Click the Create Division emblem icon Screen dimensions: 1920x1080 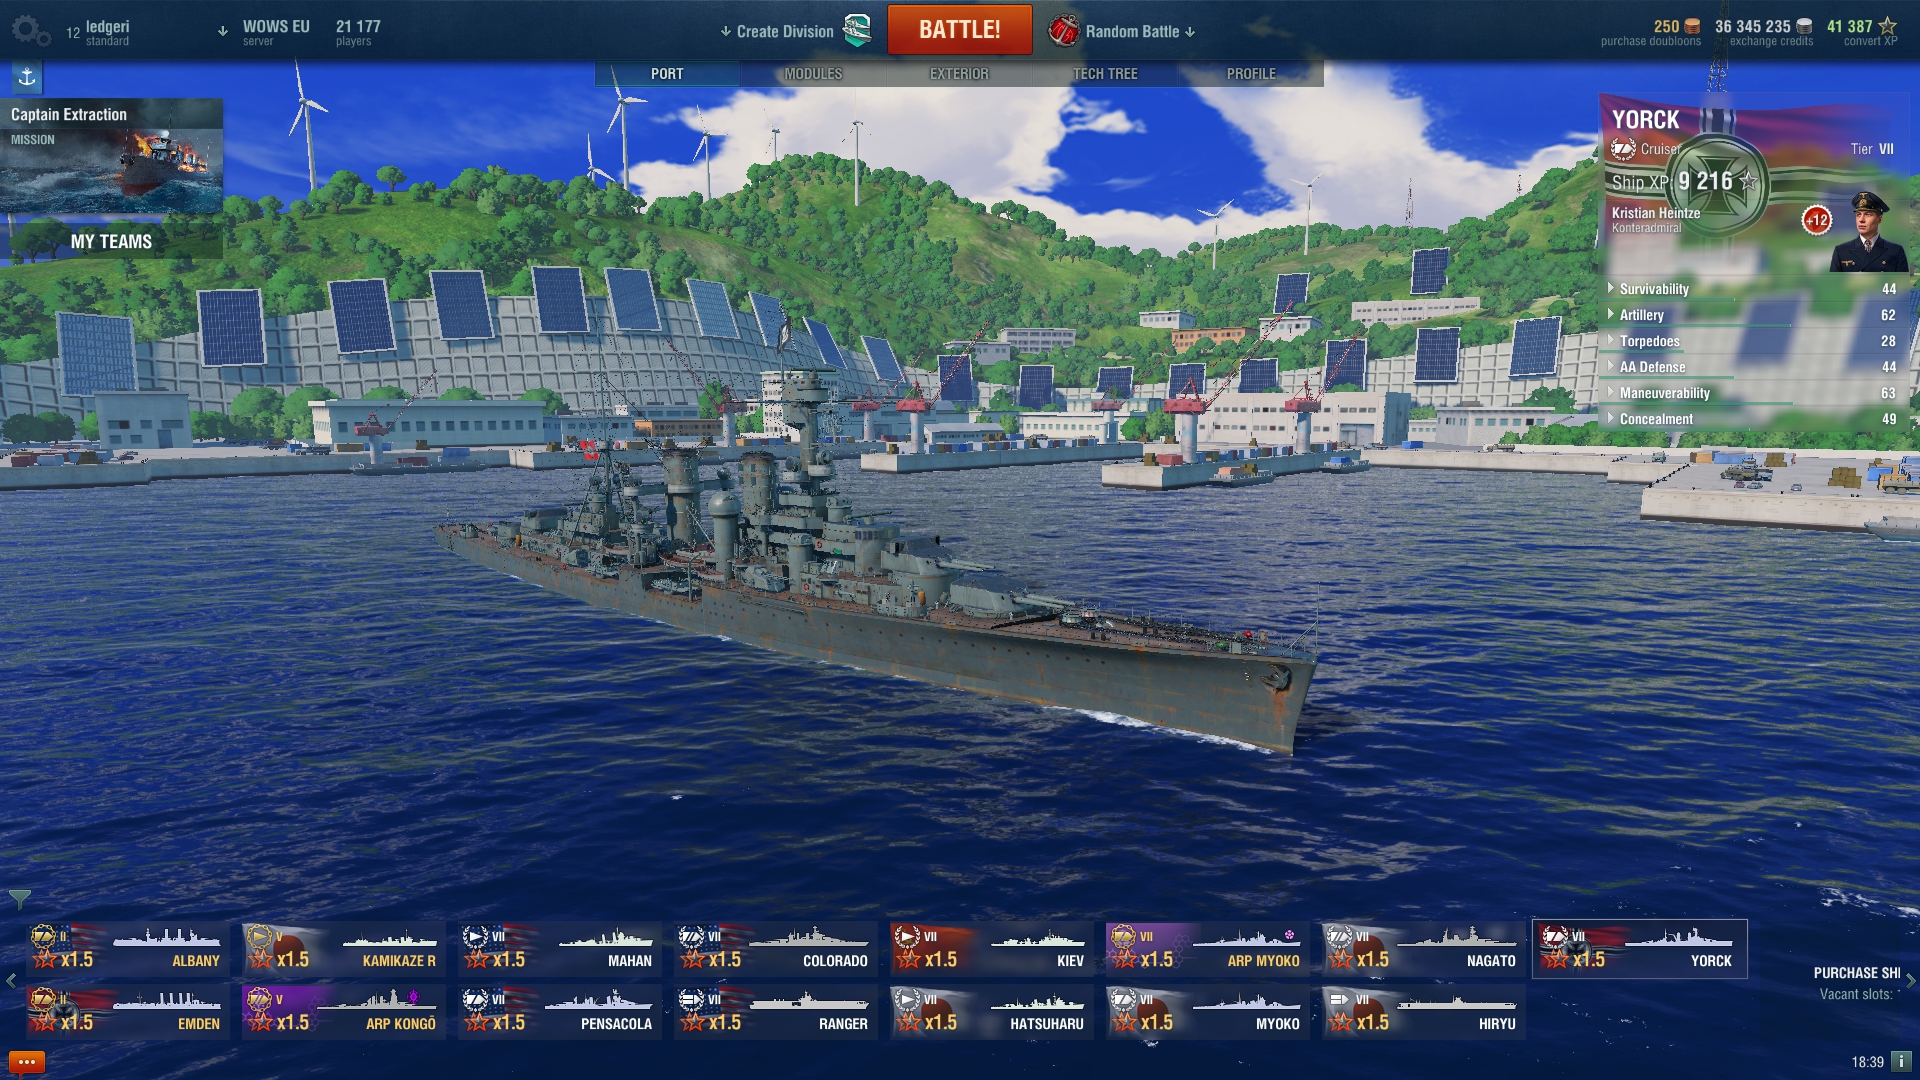coord(857,31)
